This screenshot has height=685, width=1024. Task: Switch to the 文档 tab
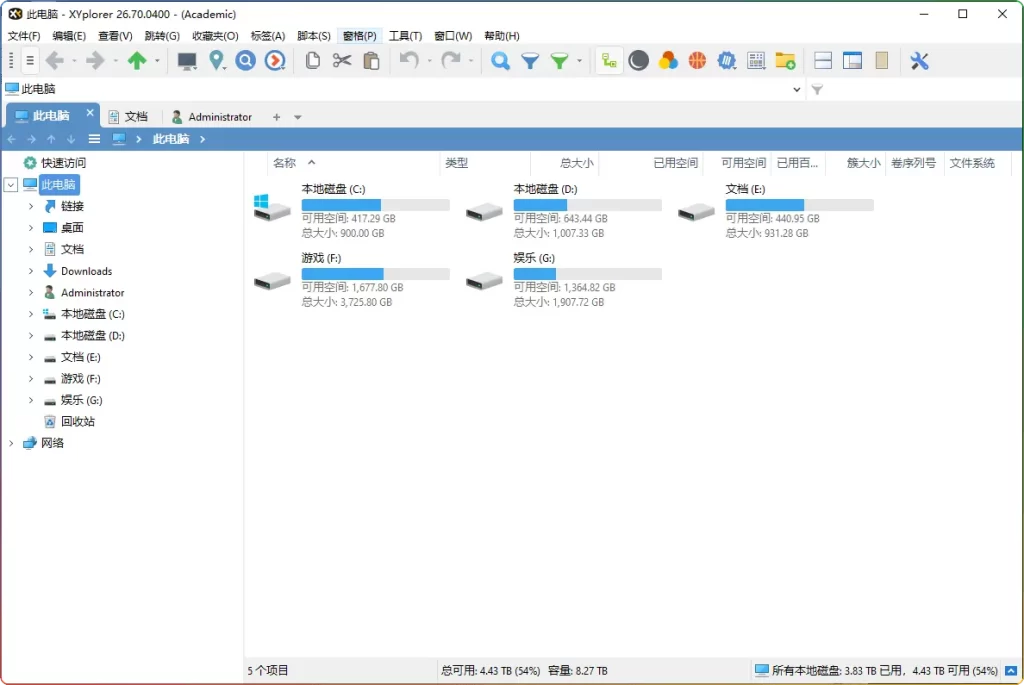point(128,117)
